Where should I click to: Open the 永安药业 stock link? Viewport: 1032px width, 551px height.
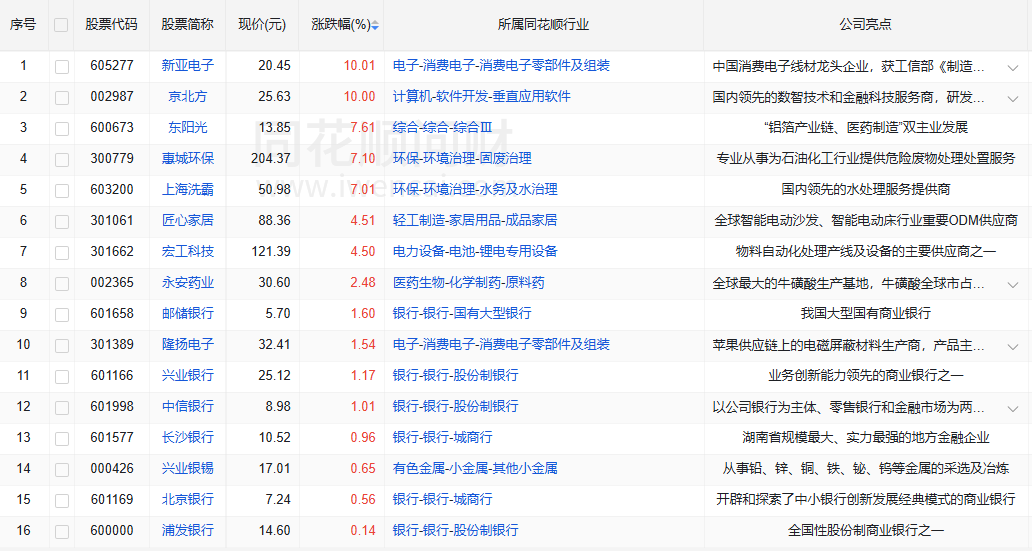point(188,282)
